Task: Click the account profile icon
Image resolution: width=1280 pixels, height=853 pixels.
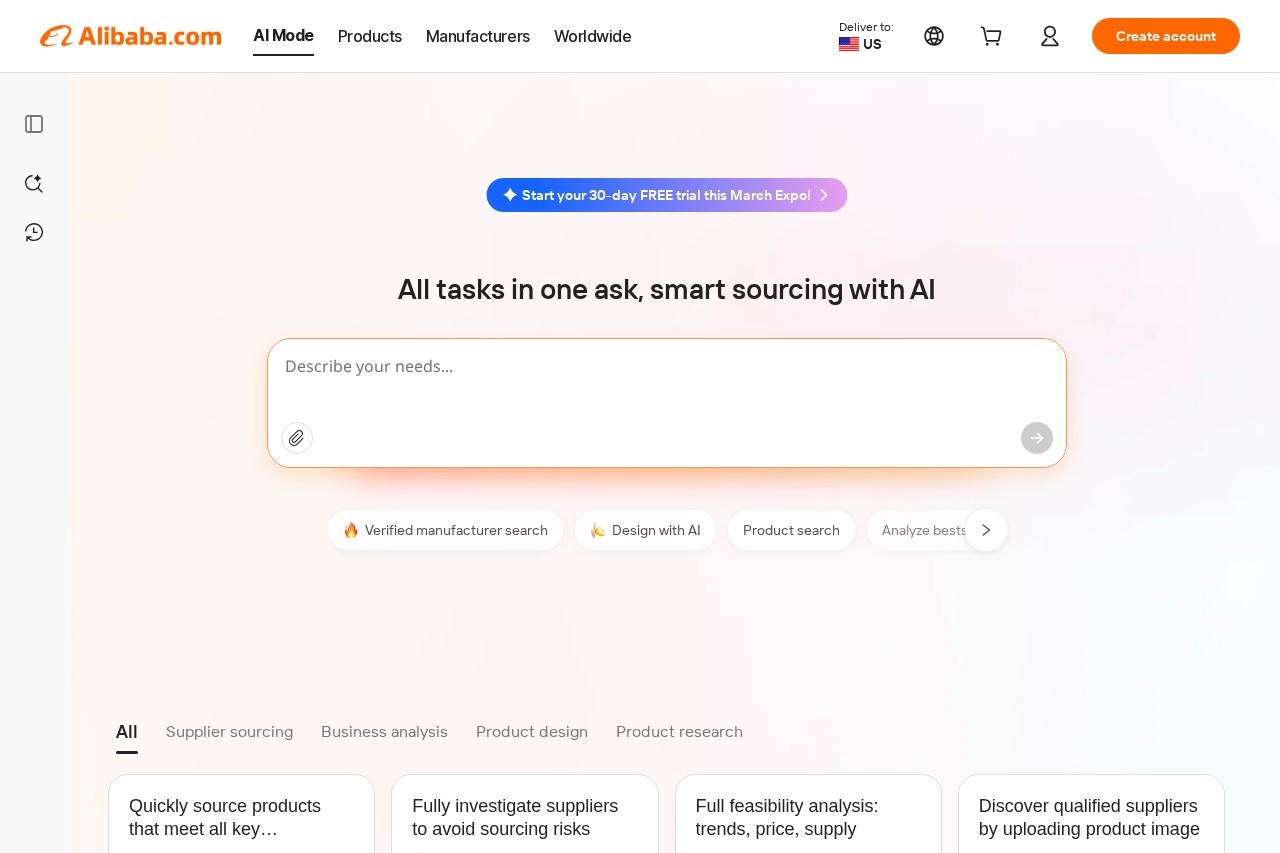Action: pyautogui.click(x=1049, y=36)
